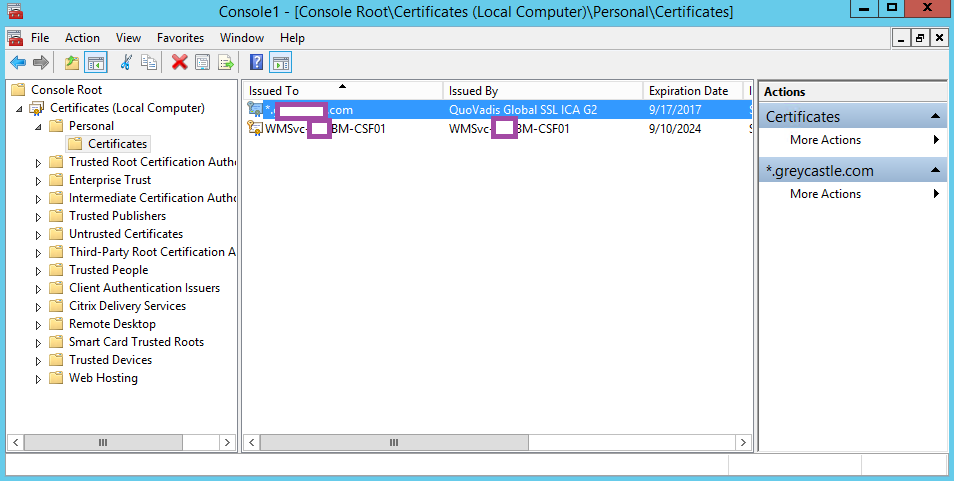Expand the Untrusted Certificates node

[x=38, y=235]
